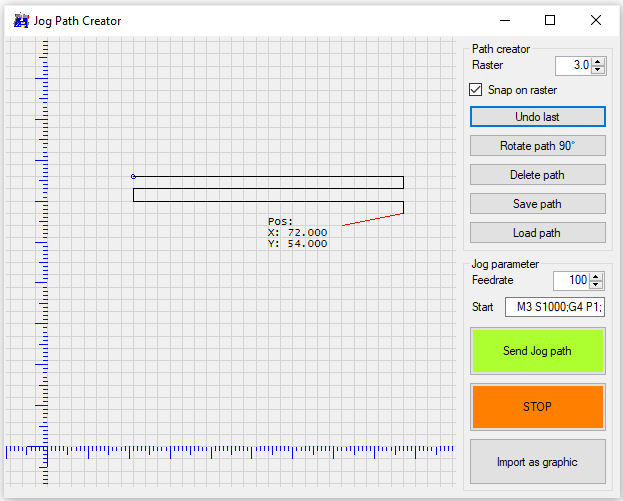Click the Undo last button
The width and height of the screenshot is (623, 501).
(538, 117)
